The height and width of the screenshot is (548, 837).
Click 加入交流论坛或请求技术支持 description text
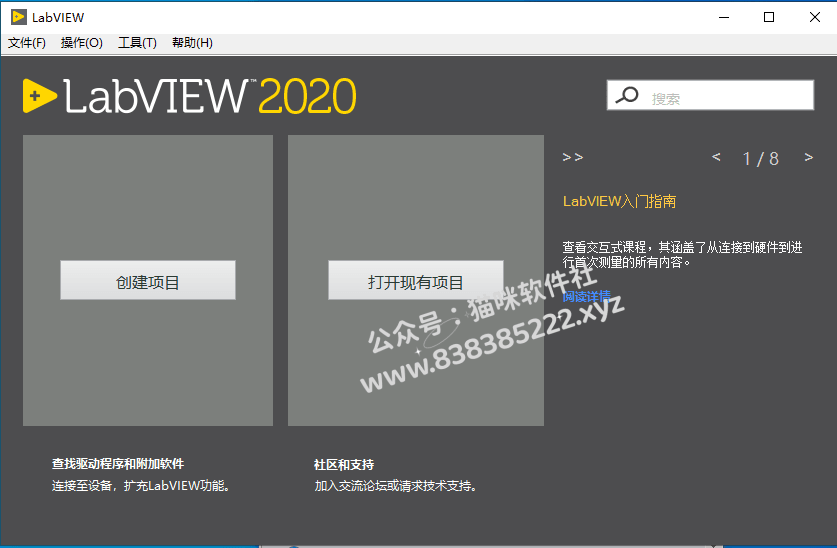point(396,486)
